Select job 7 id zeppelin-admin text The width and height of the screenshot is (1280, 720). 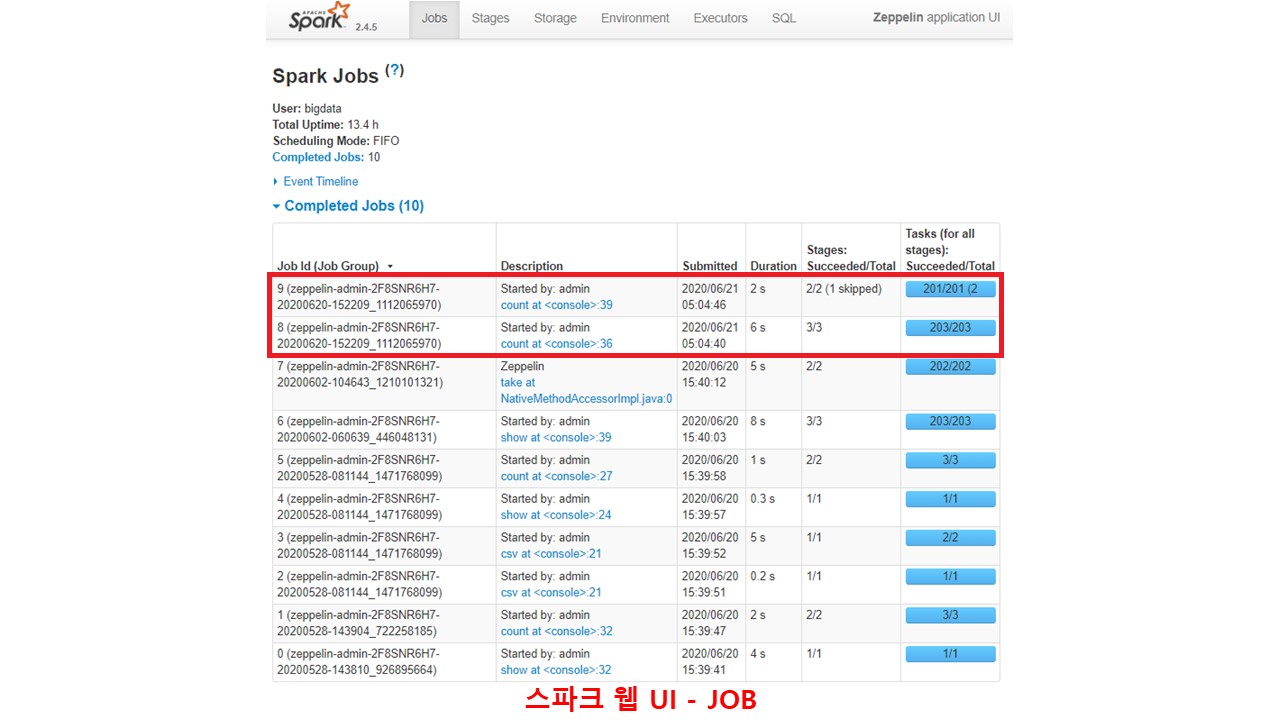[358, 375]
